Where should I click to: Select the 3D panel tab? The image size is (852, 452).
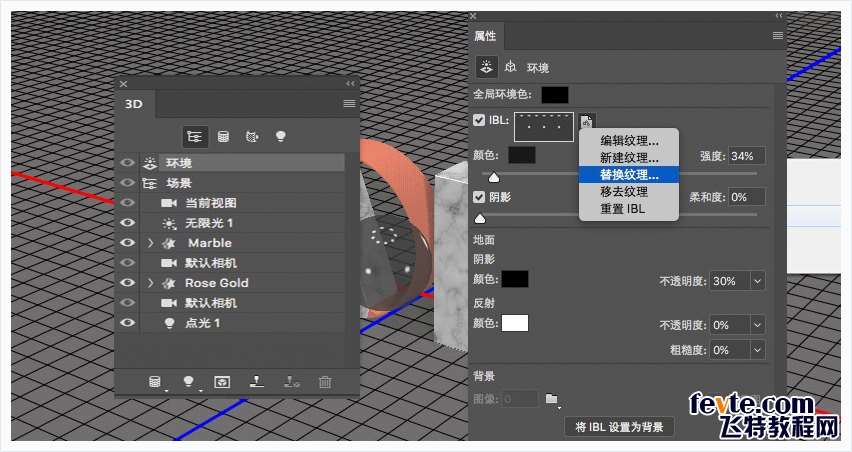[x=134, y=104]
